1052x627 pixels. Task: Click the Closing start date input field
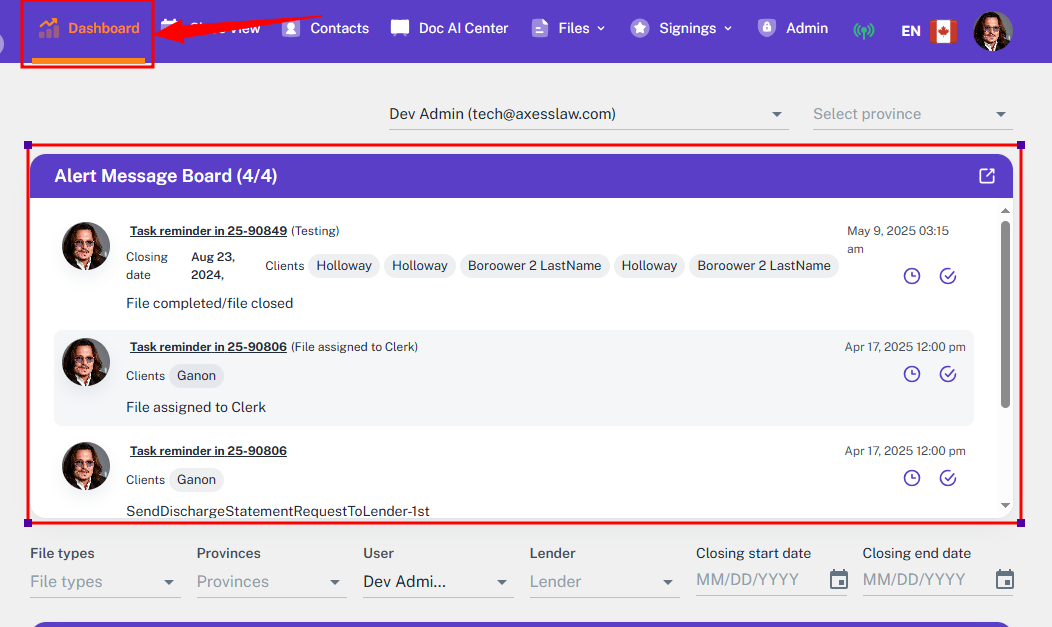point(758,580)
